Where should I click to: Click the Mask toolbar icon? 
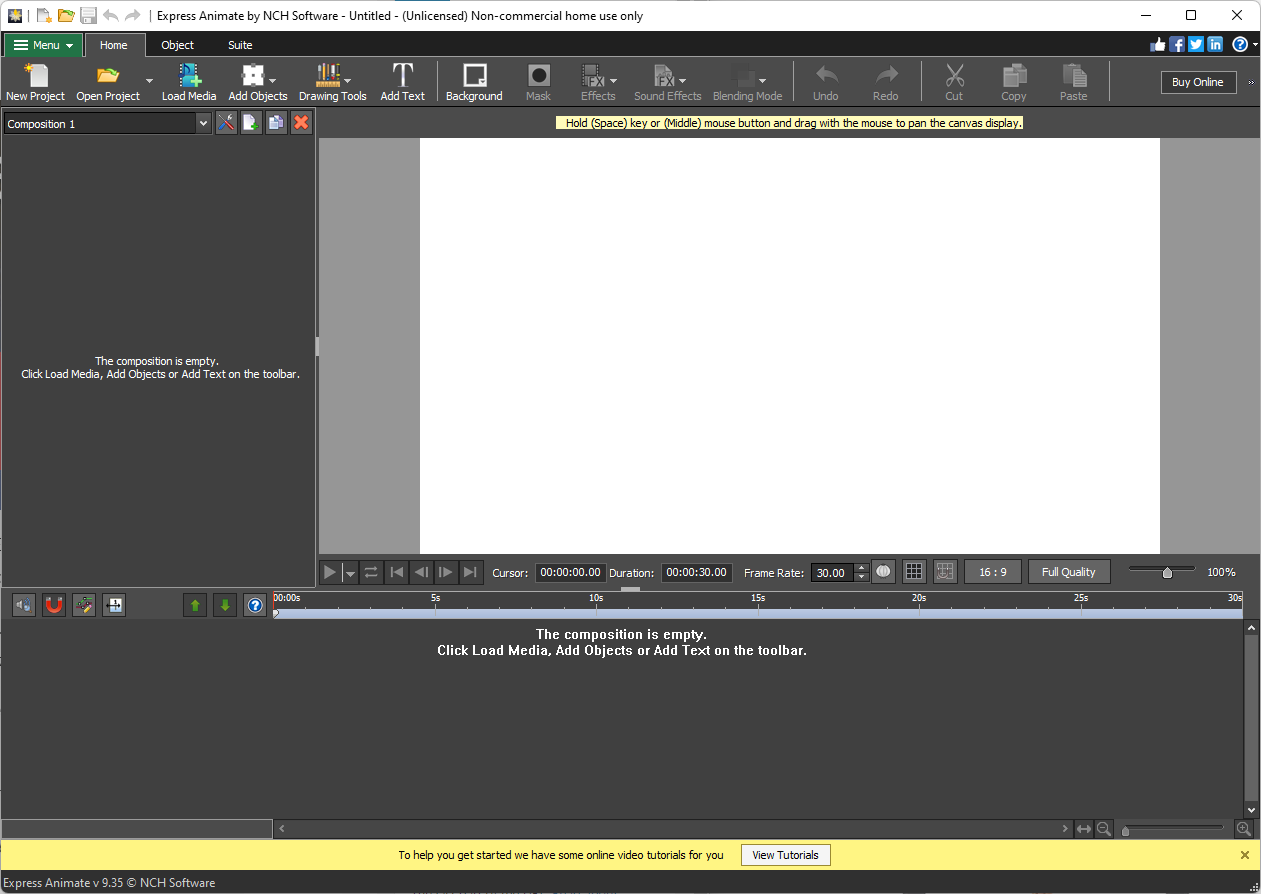coord(539,82)
